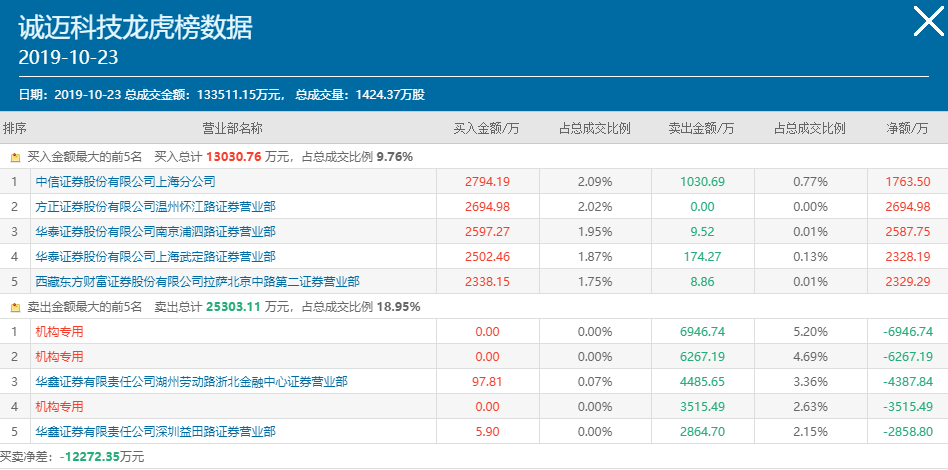This screenshot has width=948, height=470.
Task: Click the icon beside 卖出金额最大的前5名
Action: pos(15,307)
